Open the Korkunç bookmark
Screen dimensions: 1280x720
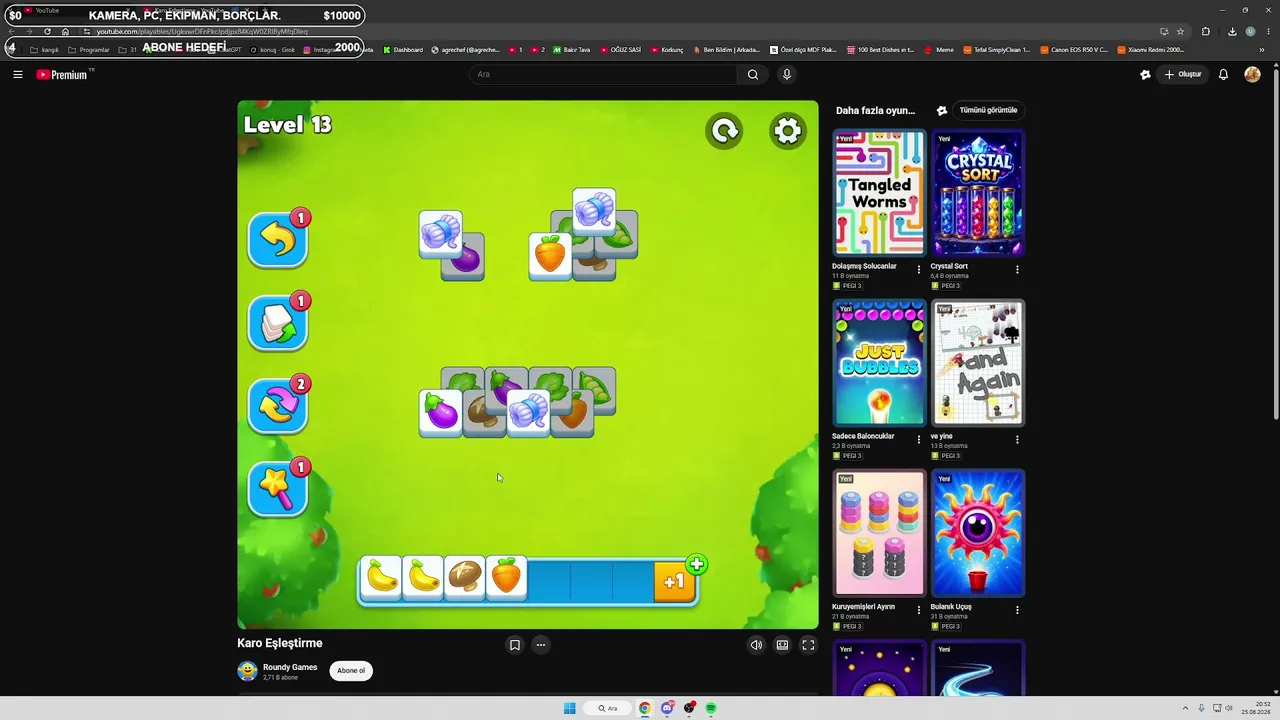pos(667,49)
